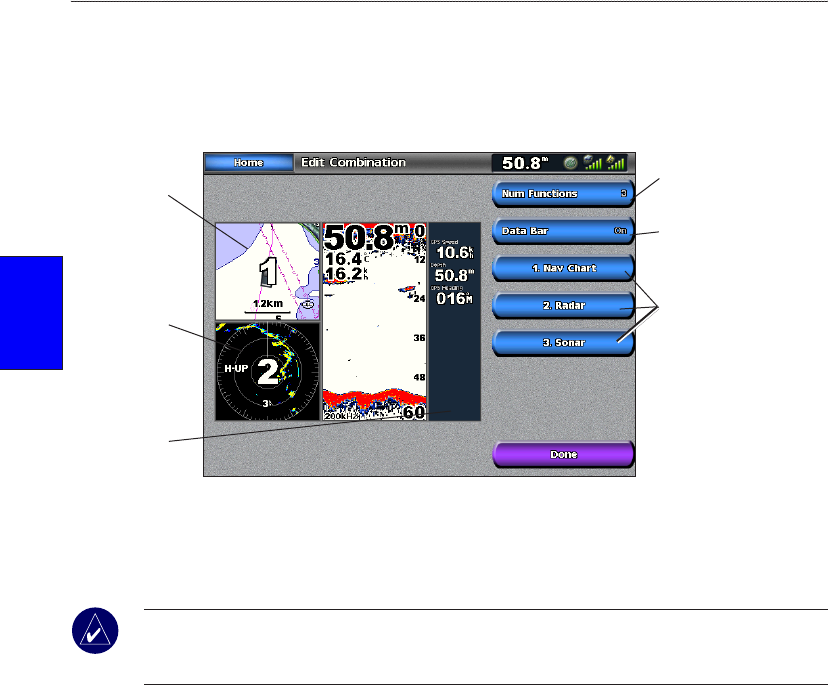Viewport: 829px width, 685px height.
Task: Tap the 50.8 m depth readout in the header
Action: [525, 163]
